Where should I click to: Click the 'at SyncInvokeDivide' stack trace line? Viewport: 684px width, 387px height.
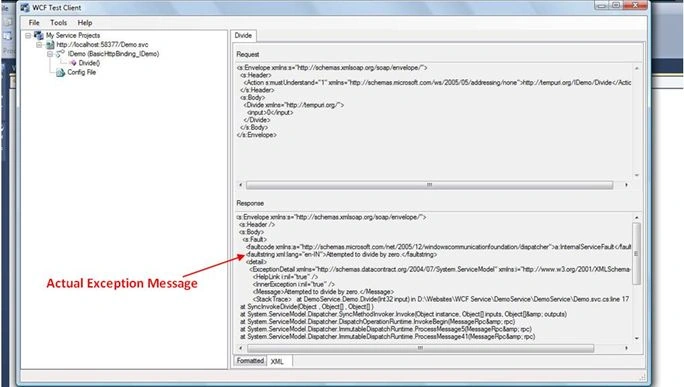[x=307, y=307]
